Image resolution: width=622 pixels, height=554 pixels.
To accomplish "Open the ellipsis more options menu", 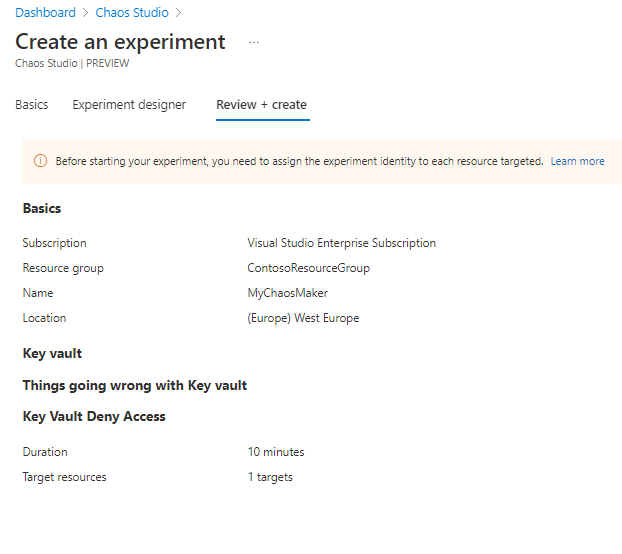I will [x=254, y=42].
